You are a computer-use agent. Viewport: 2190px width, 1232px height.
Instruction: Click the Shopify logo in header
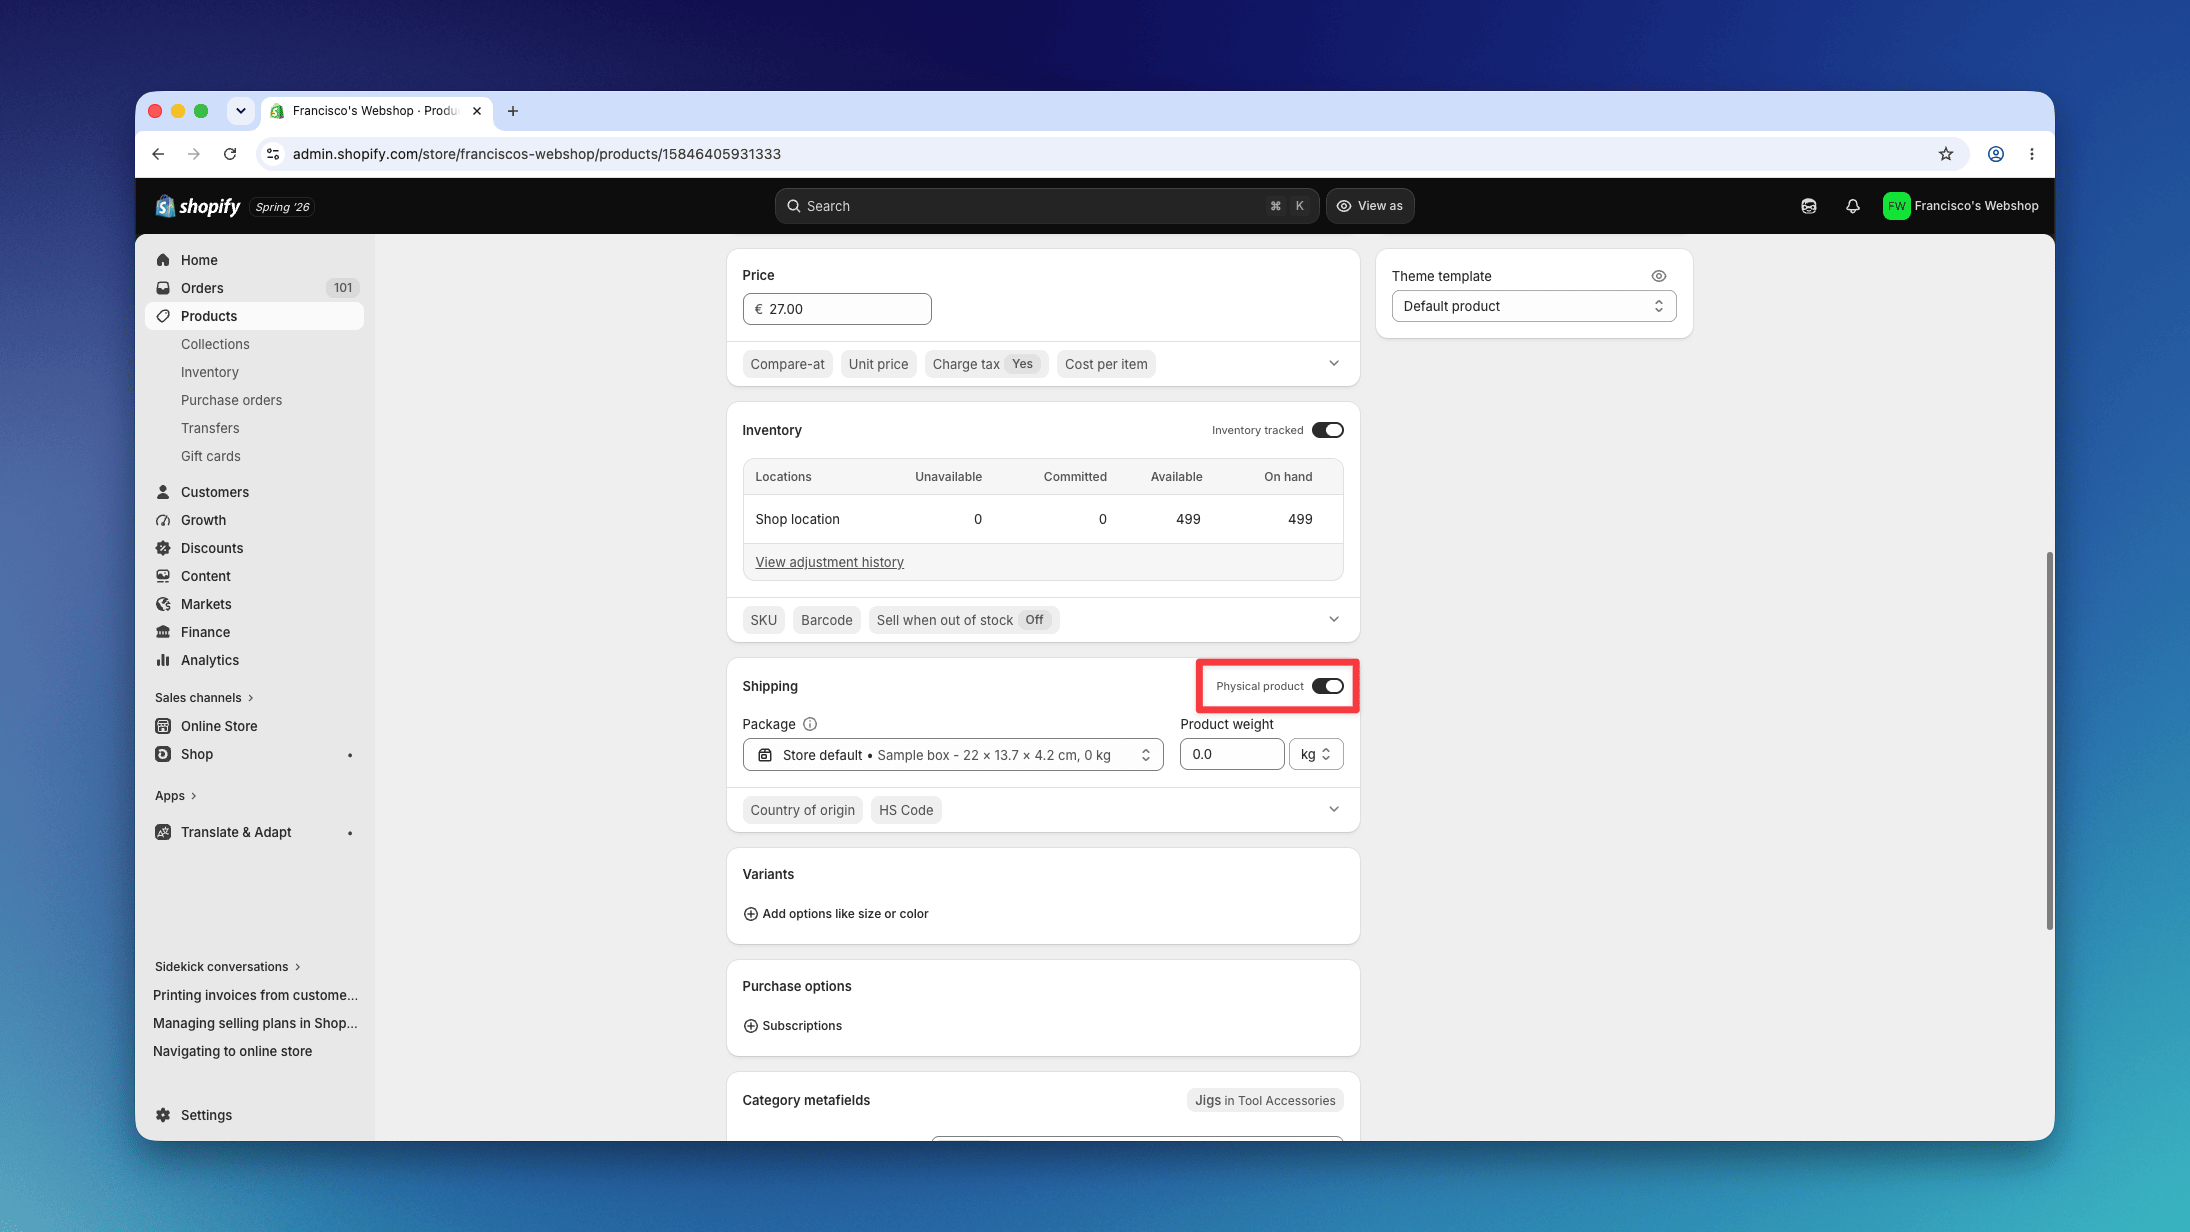click(x=198, y=206)
